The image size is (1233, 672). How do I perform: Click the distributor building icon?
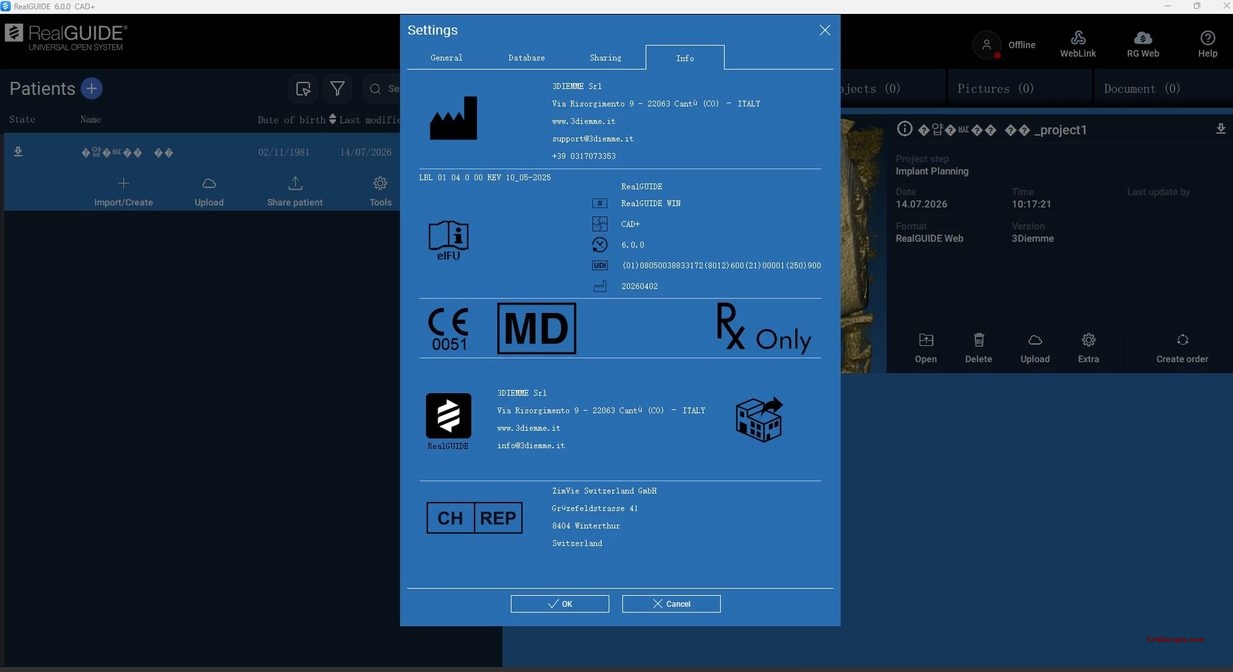pos(759,419)
